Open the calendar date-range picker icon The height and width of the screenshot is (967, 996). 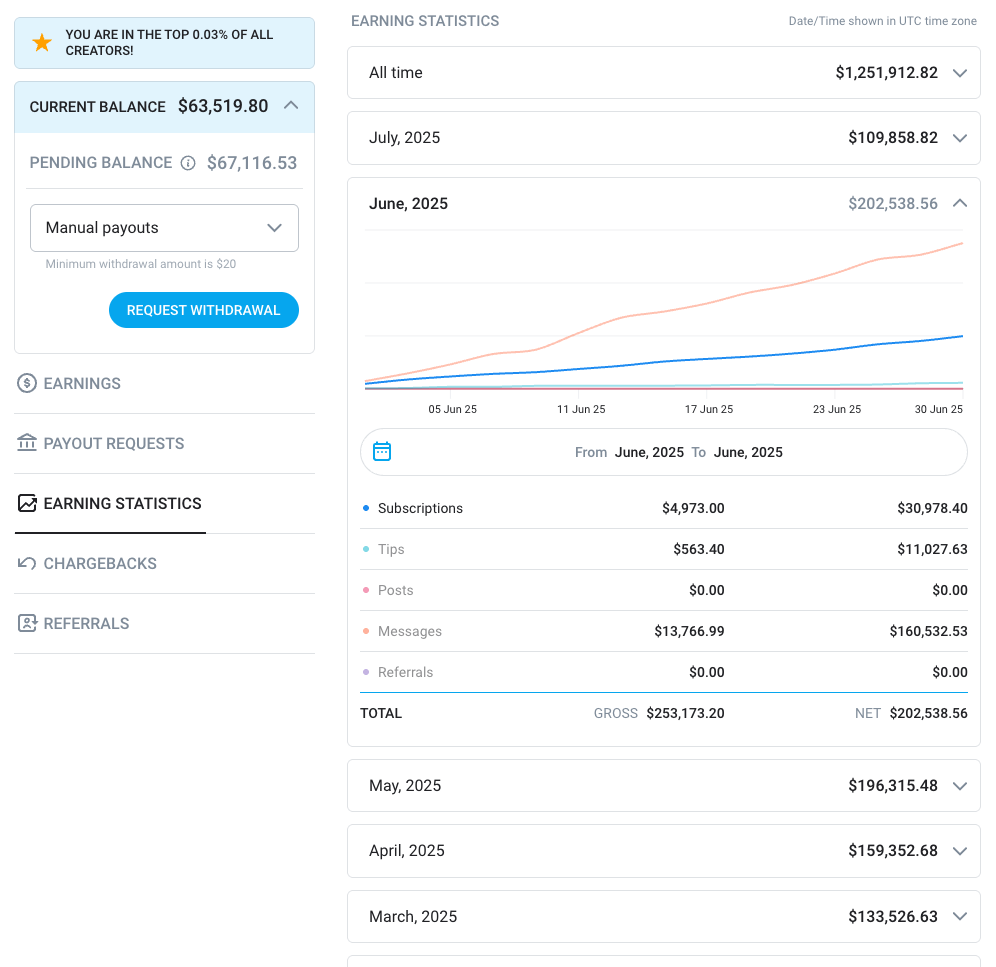[382, 452]
